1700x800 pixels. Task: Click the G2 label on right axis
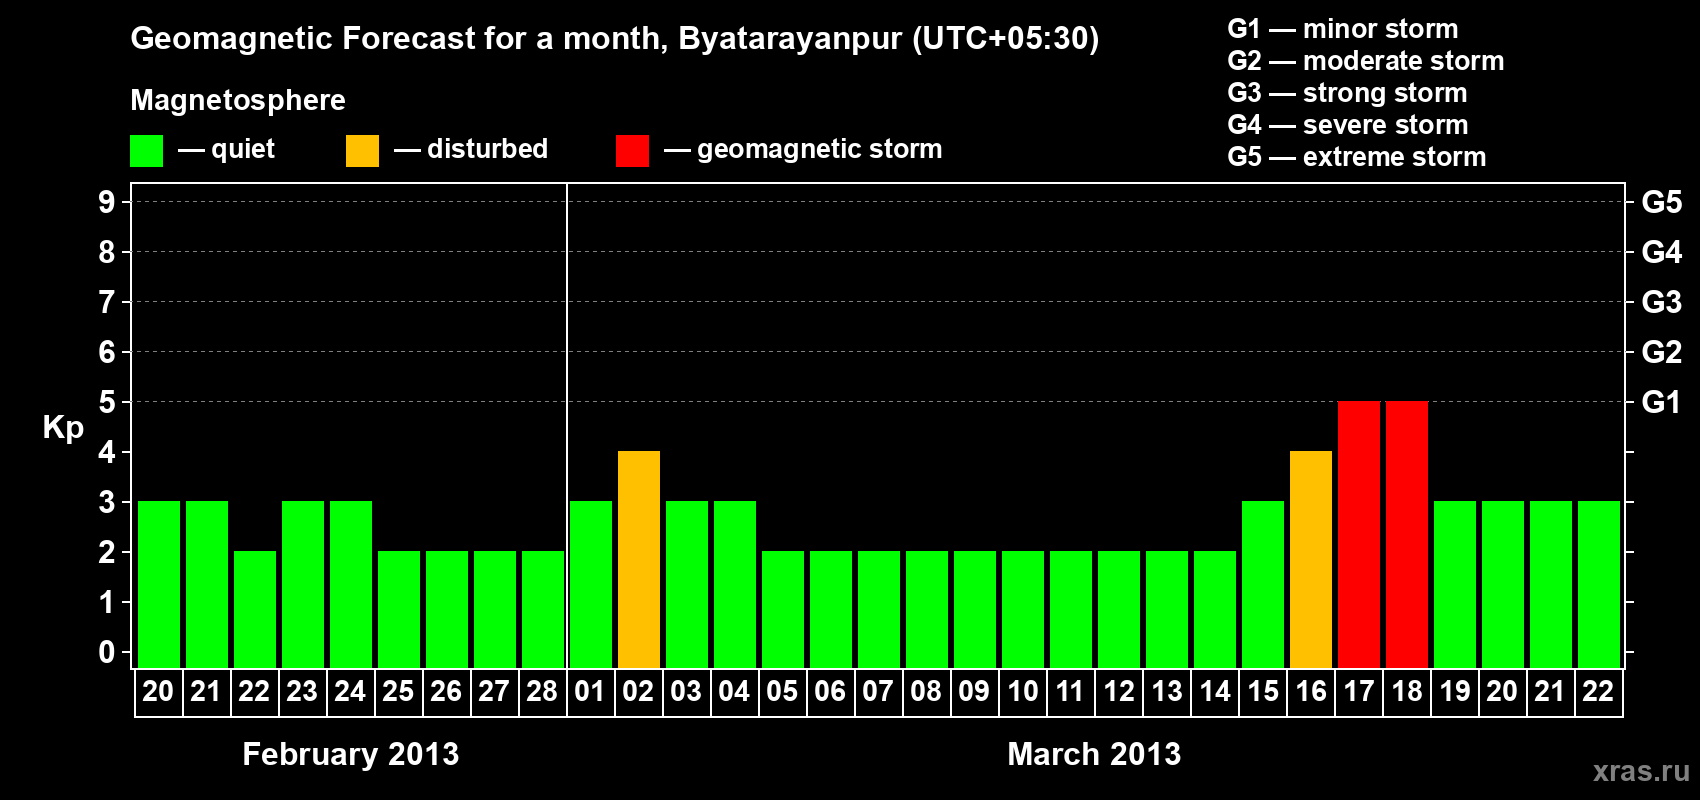tap(1662, 352)
